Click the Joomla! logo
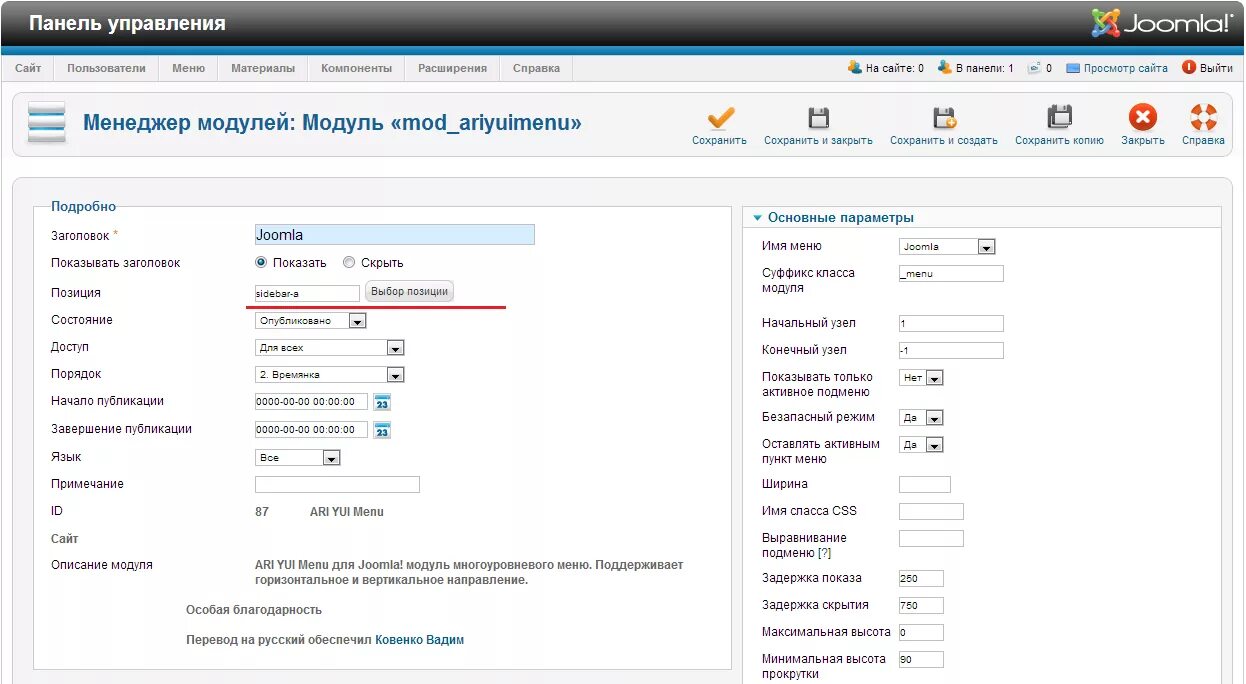 pos(1161,22)
